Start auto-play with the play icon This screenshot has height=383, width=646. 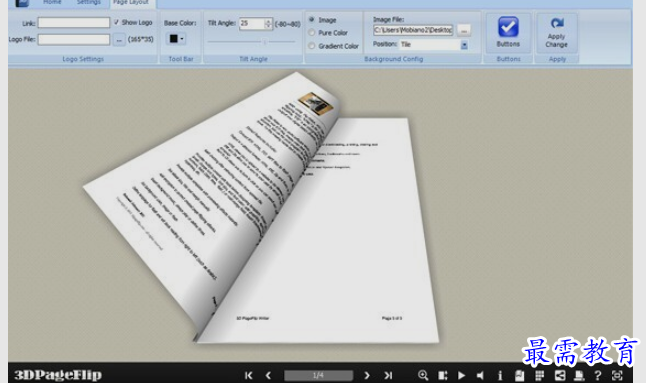pos(461,375)
